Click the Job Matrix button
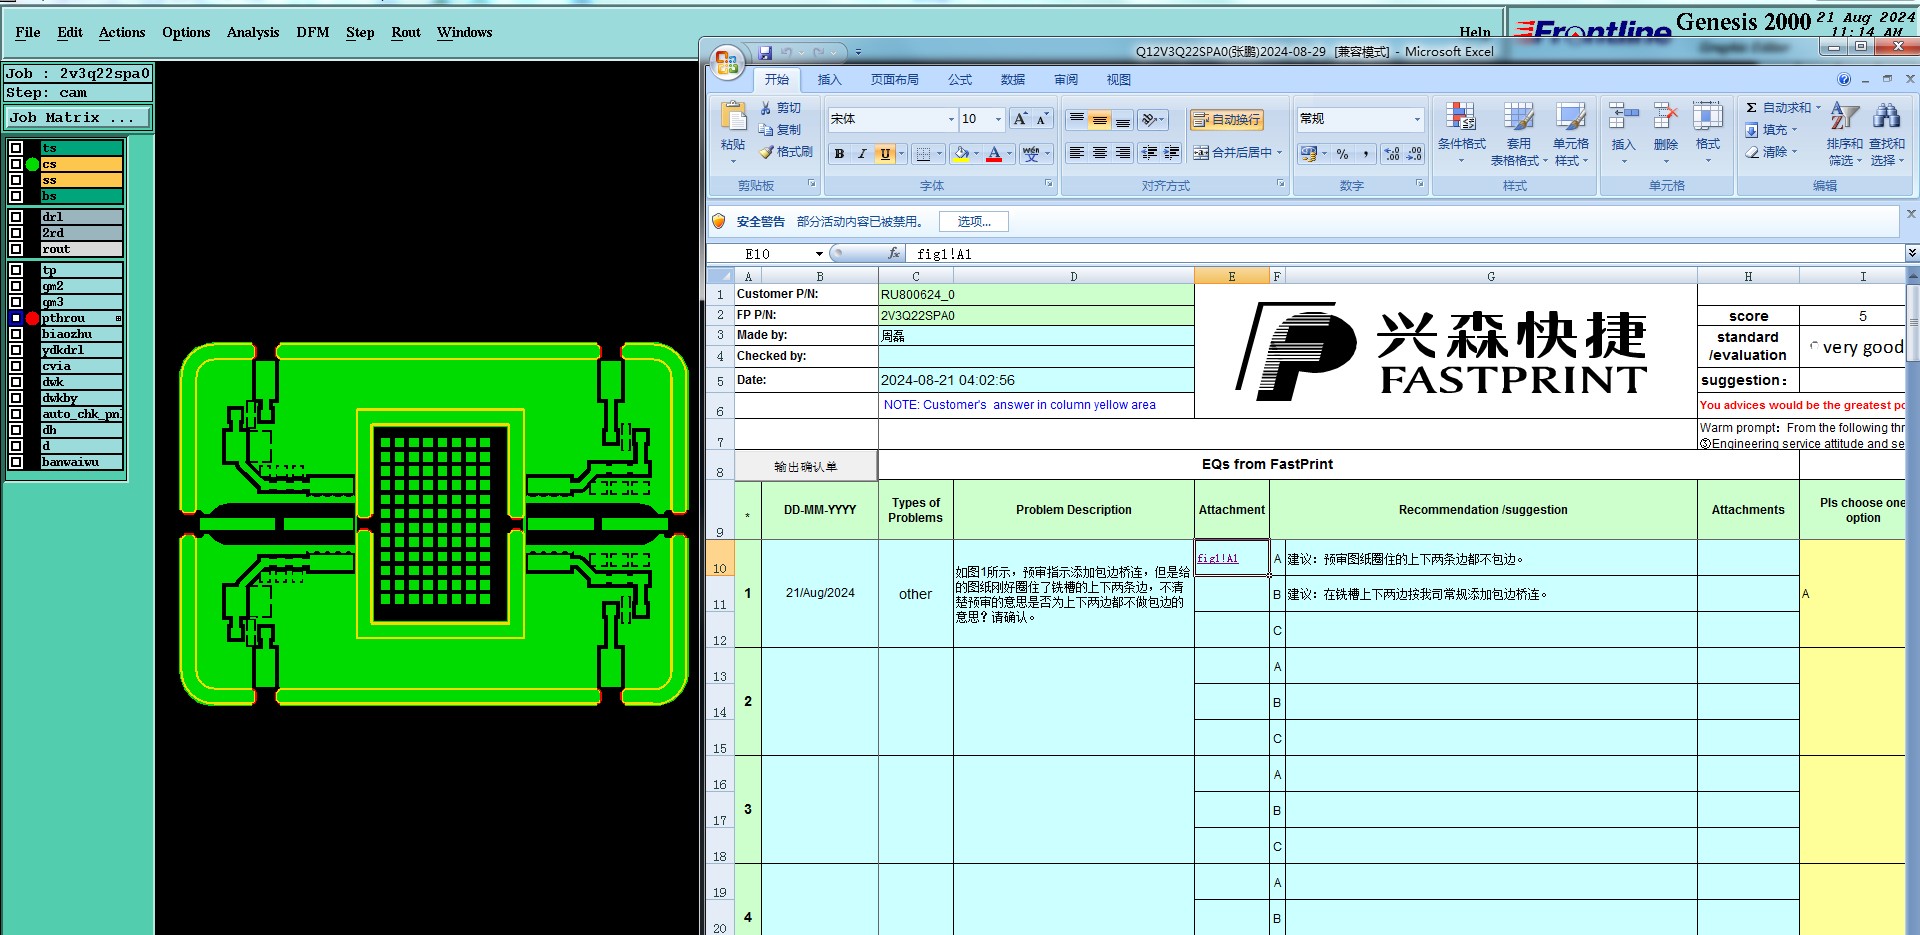The image size is (1920, 935). point(78,118)
